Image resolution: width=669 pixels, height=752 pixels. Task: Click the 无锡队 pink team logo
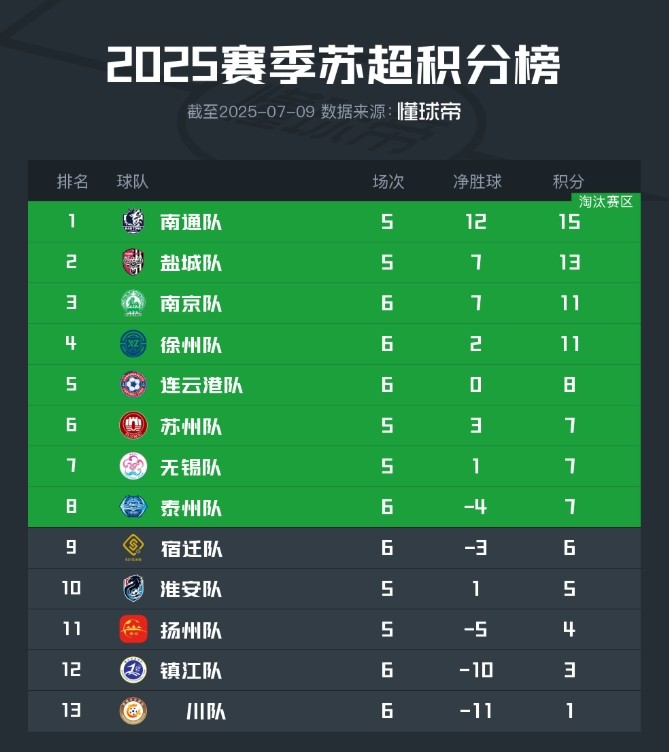[133, 467]
